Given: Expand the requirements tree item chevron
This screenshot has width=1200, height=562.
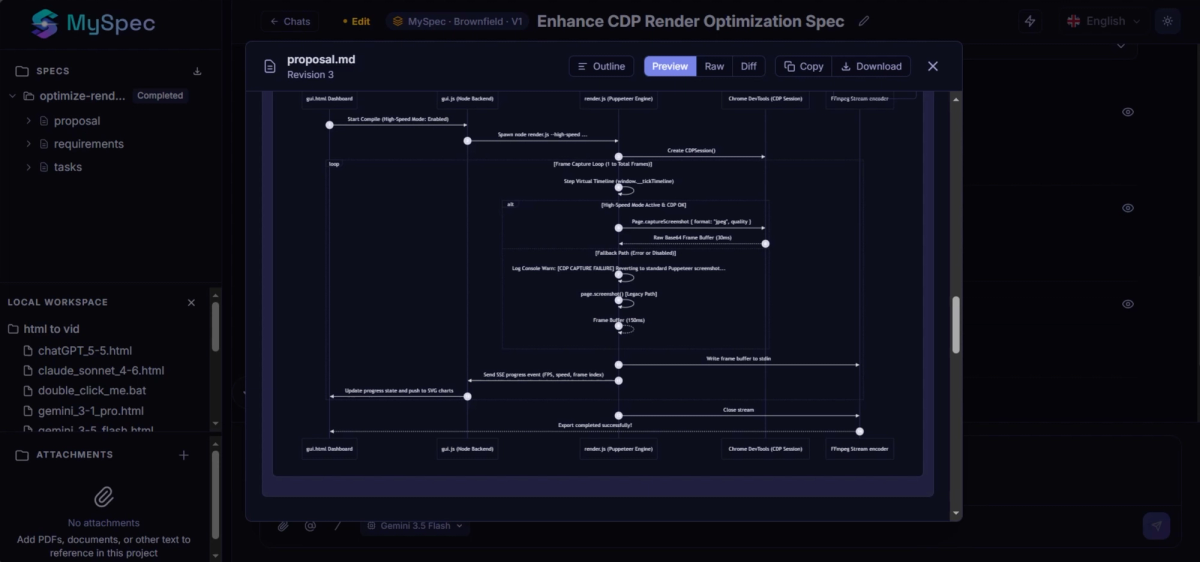Looking at the screenshot, I should pyautogui.click(x=29, y=144).
